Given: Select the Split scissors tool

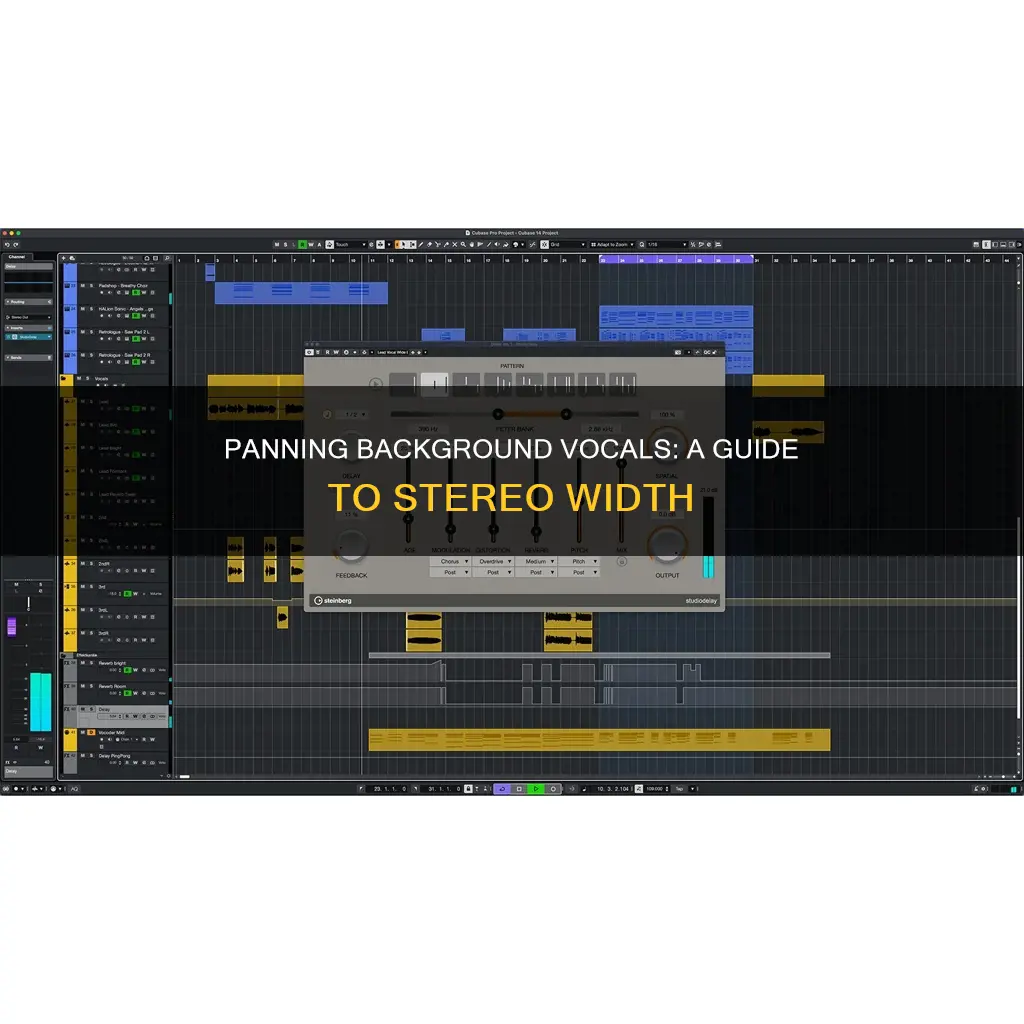Looking at the screenshot, I should pyautogui.click(x=438, y=244).
